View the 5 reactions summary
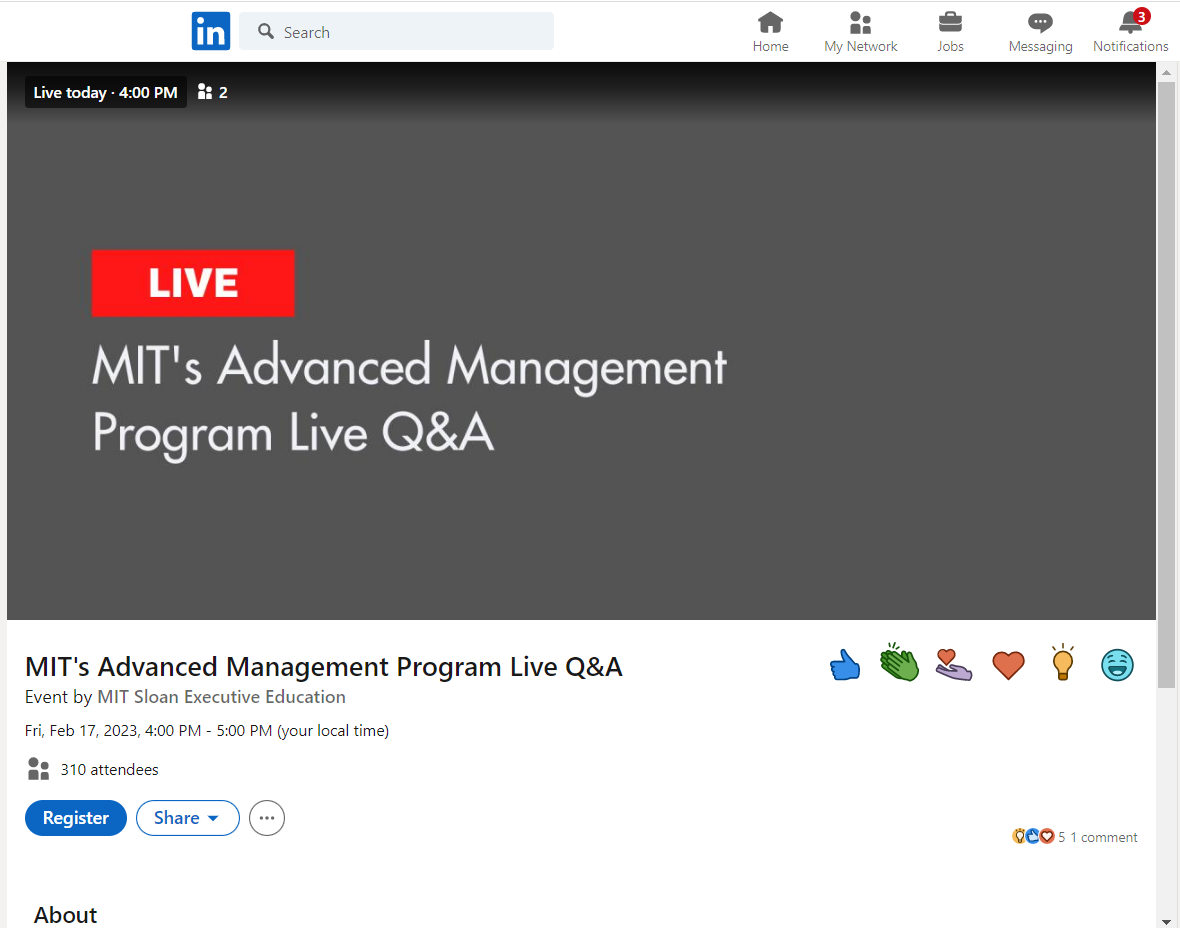 coord(1039,836)
